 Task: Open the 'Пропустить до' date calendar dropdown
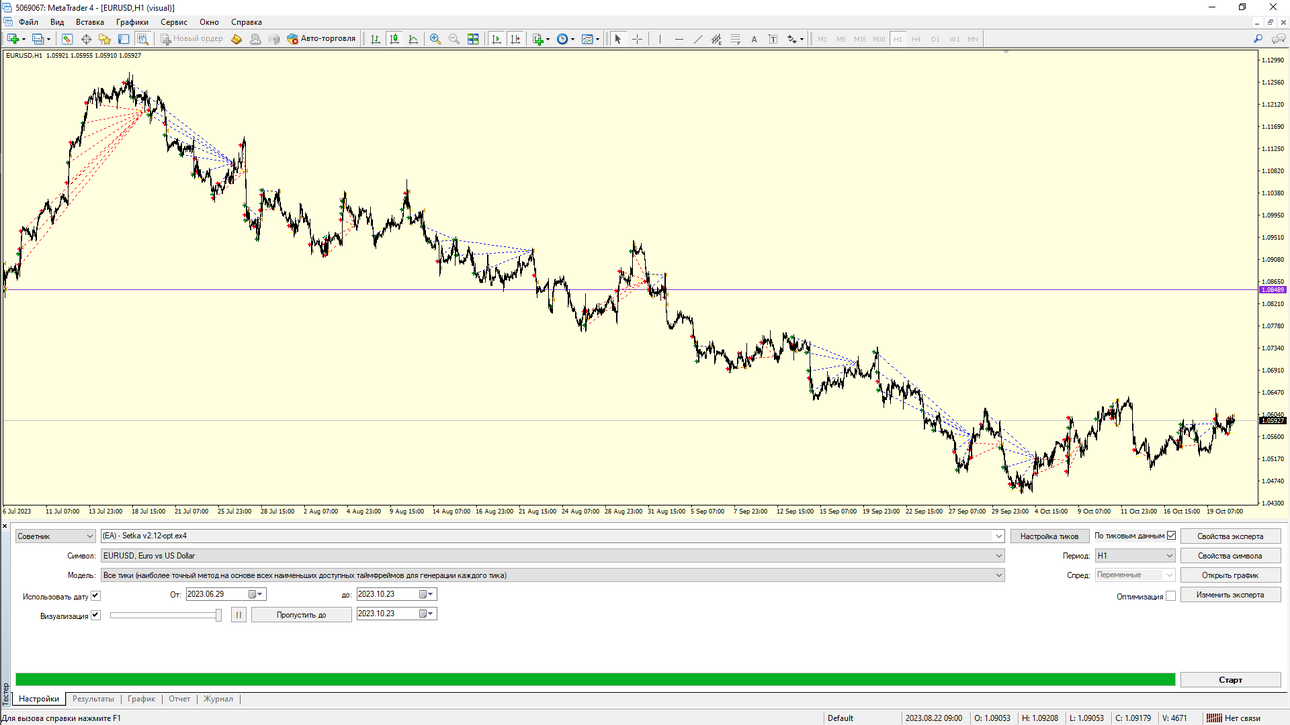pyautogui.click(x=428, y=614)
